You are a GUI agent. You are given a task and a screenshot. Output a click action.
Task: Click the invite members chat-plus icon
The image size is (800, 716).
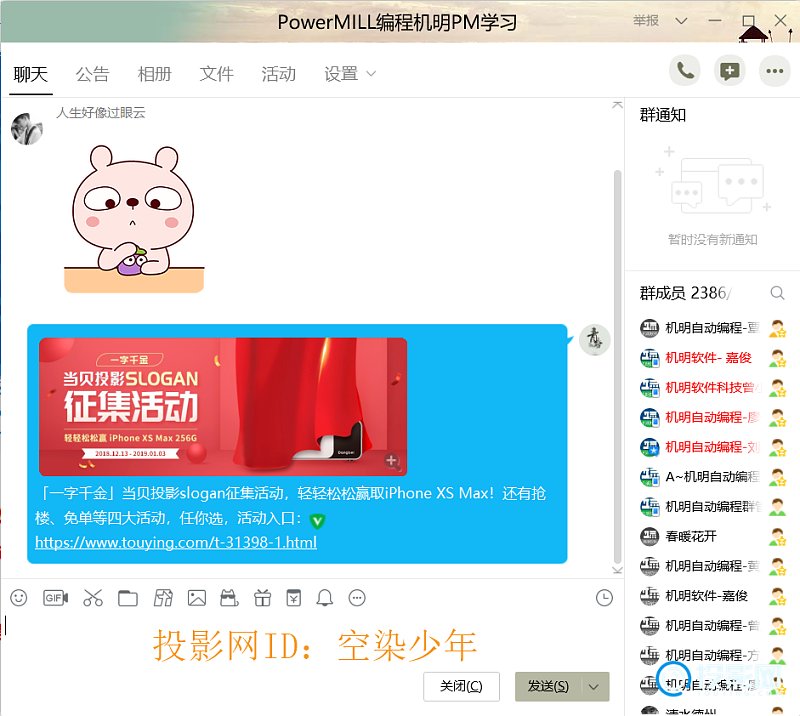coord(730,71)
